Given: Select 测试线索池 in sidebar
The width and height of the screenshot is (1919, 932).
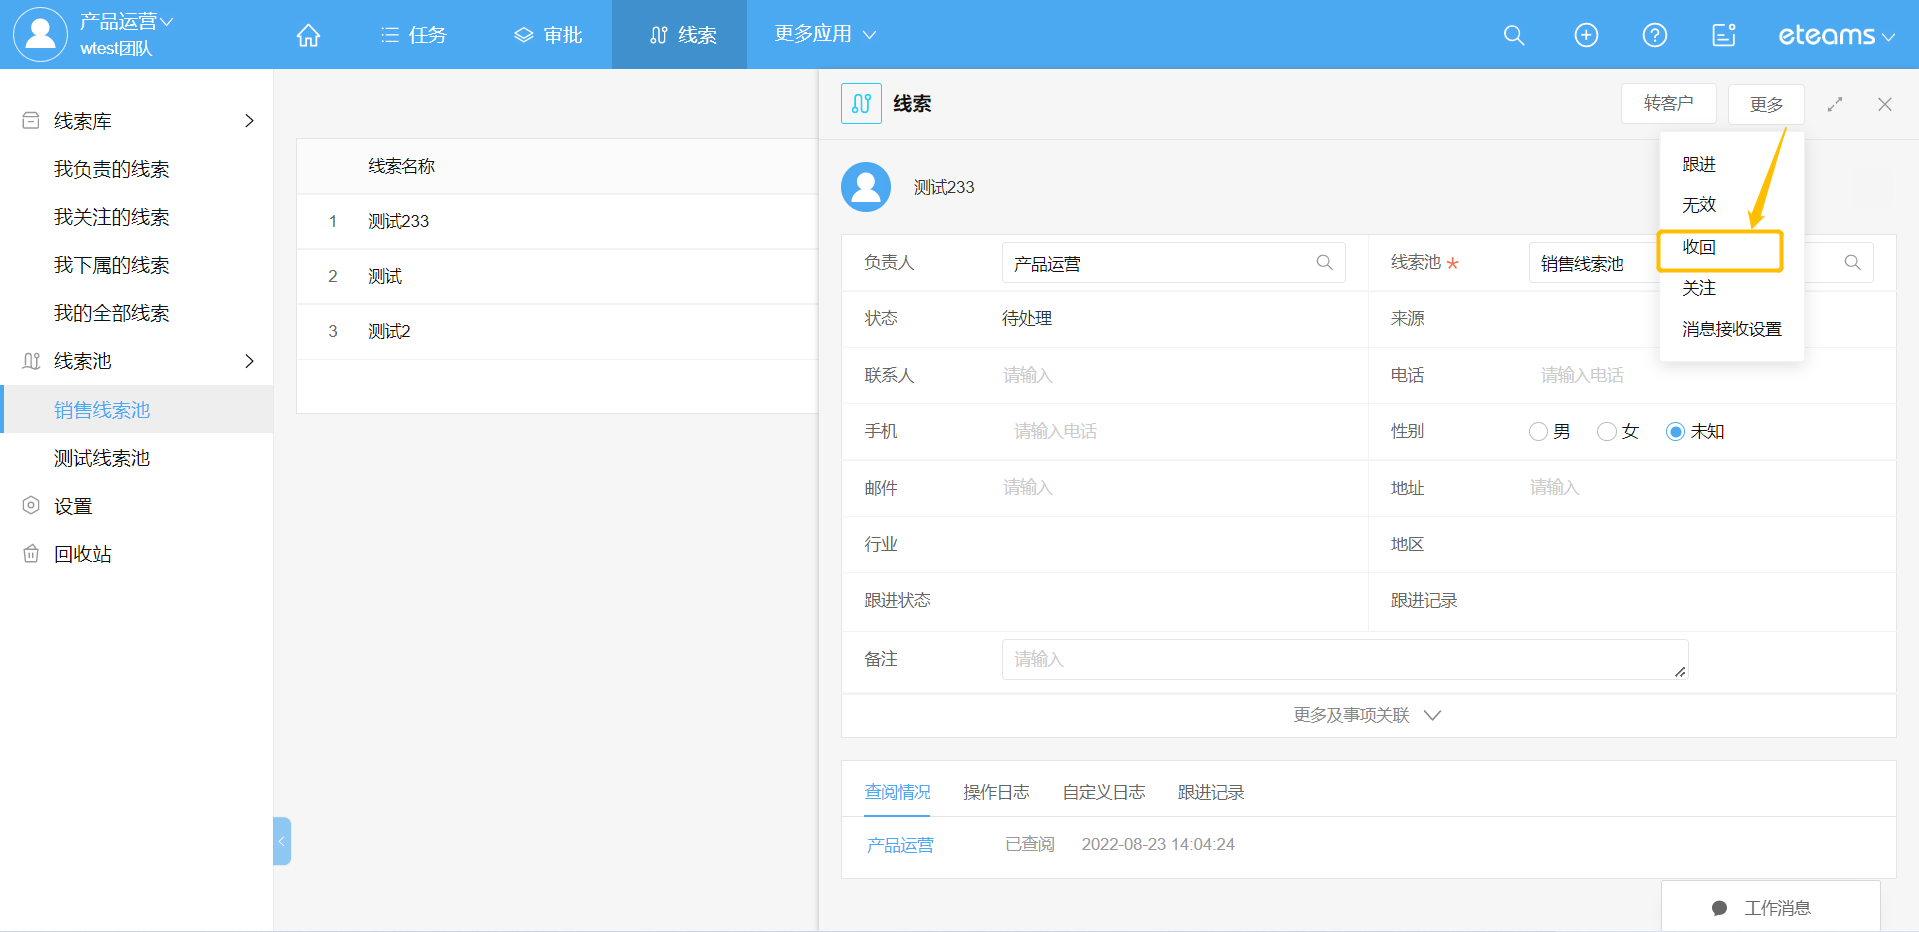Looking at the screenshot, I should coord(102,458).
